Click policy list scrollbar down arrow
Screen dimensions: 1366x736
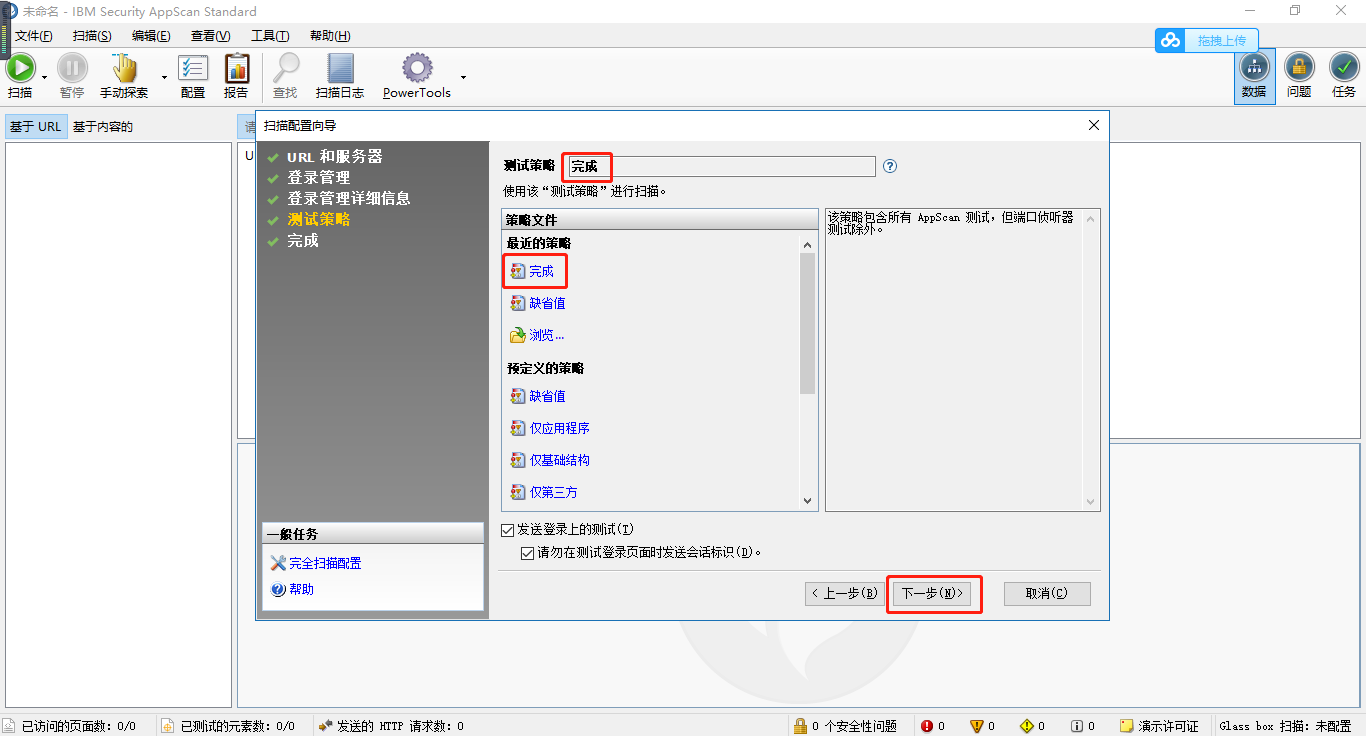click(x=809, y=500)
